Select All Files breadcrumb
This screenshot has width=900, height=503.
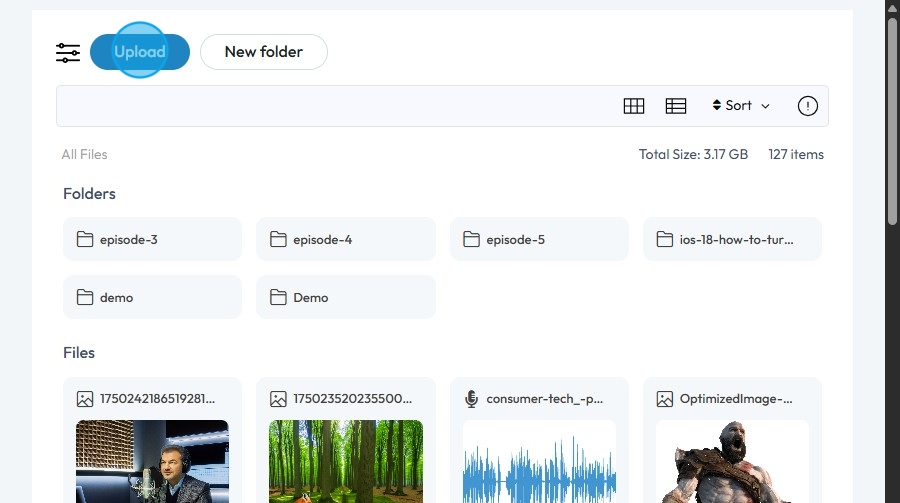84,154
